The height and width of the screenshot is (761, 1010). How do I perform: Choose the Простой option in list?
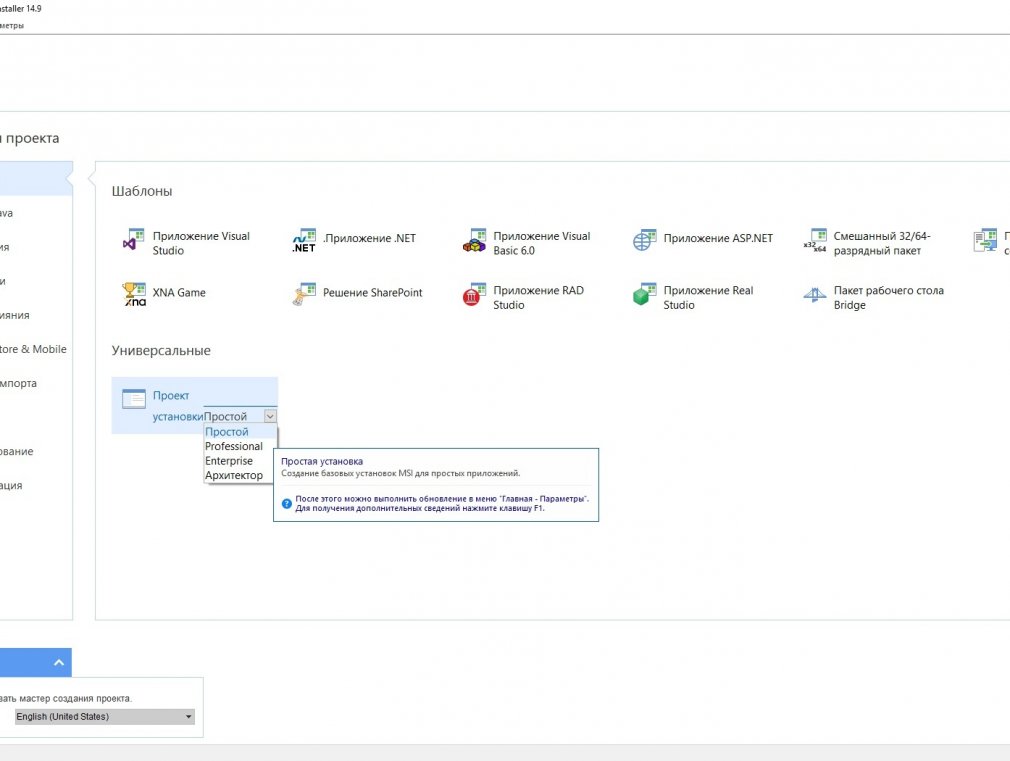(240, 432)
